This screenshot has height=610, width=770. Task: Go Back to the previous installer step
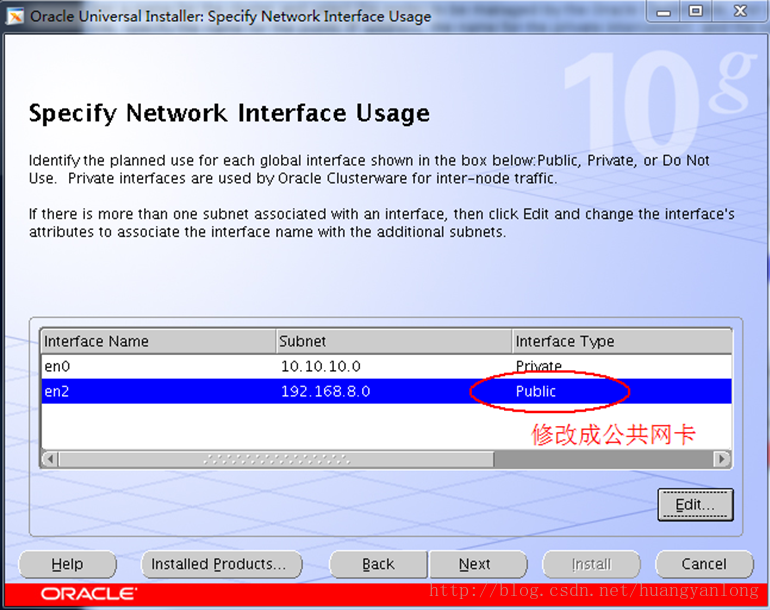point(378,564)
